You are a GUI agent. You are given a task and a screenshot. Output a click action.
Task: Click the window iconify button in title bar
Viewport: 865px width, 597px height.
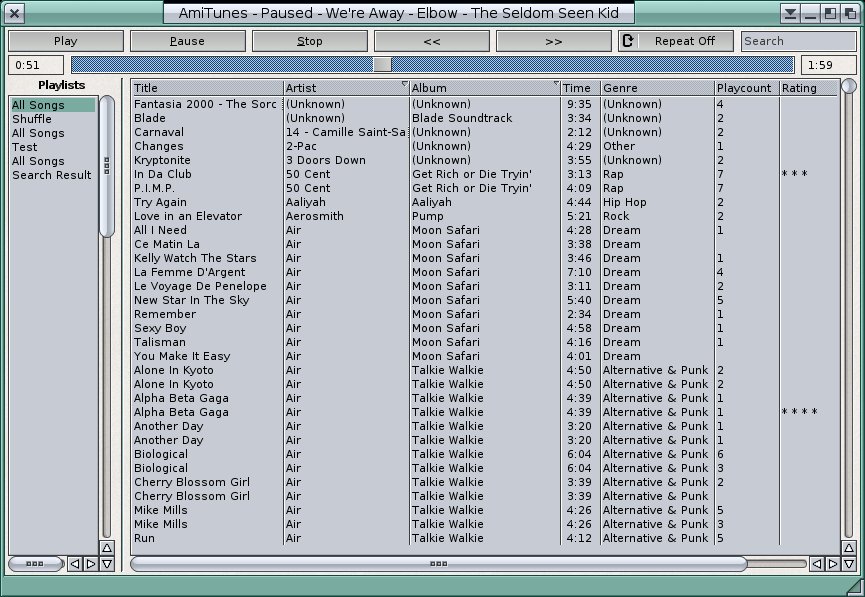pos(810,14)
